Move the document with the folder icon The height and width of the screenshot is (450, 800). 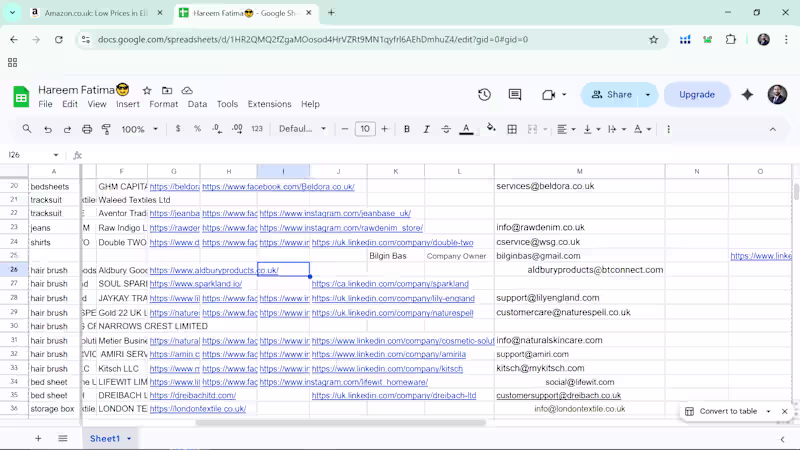click(x=167, y=90)
